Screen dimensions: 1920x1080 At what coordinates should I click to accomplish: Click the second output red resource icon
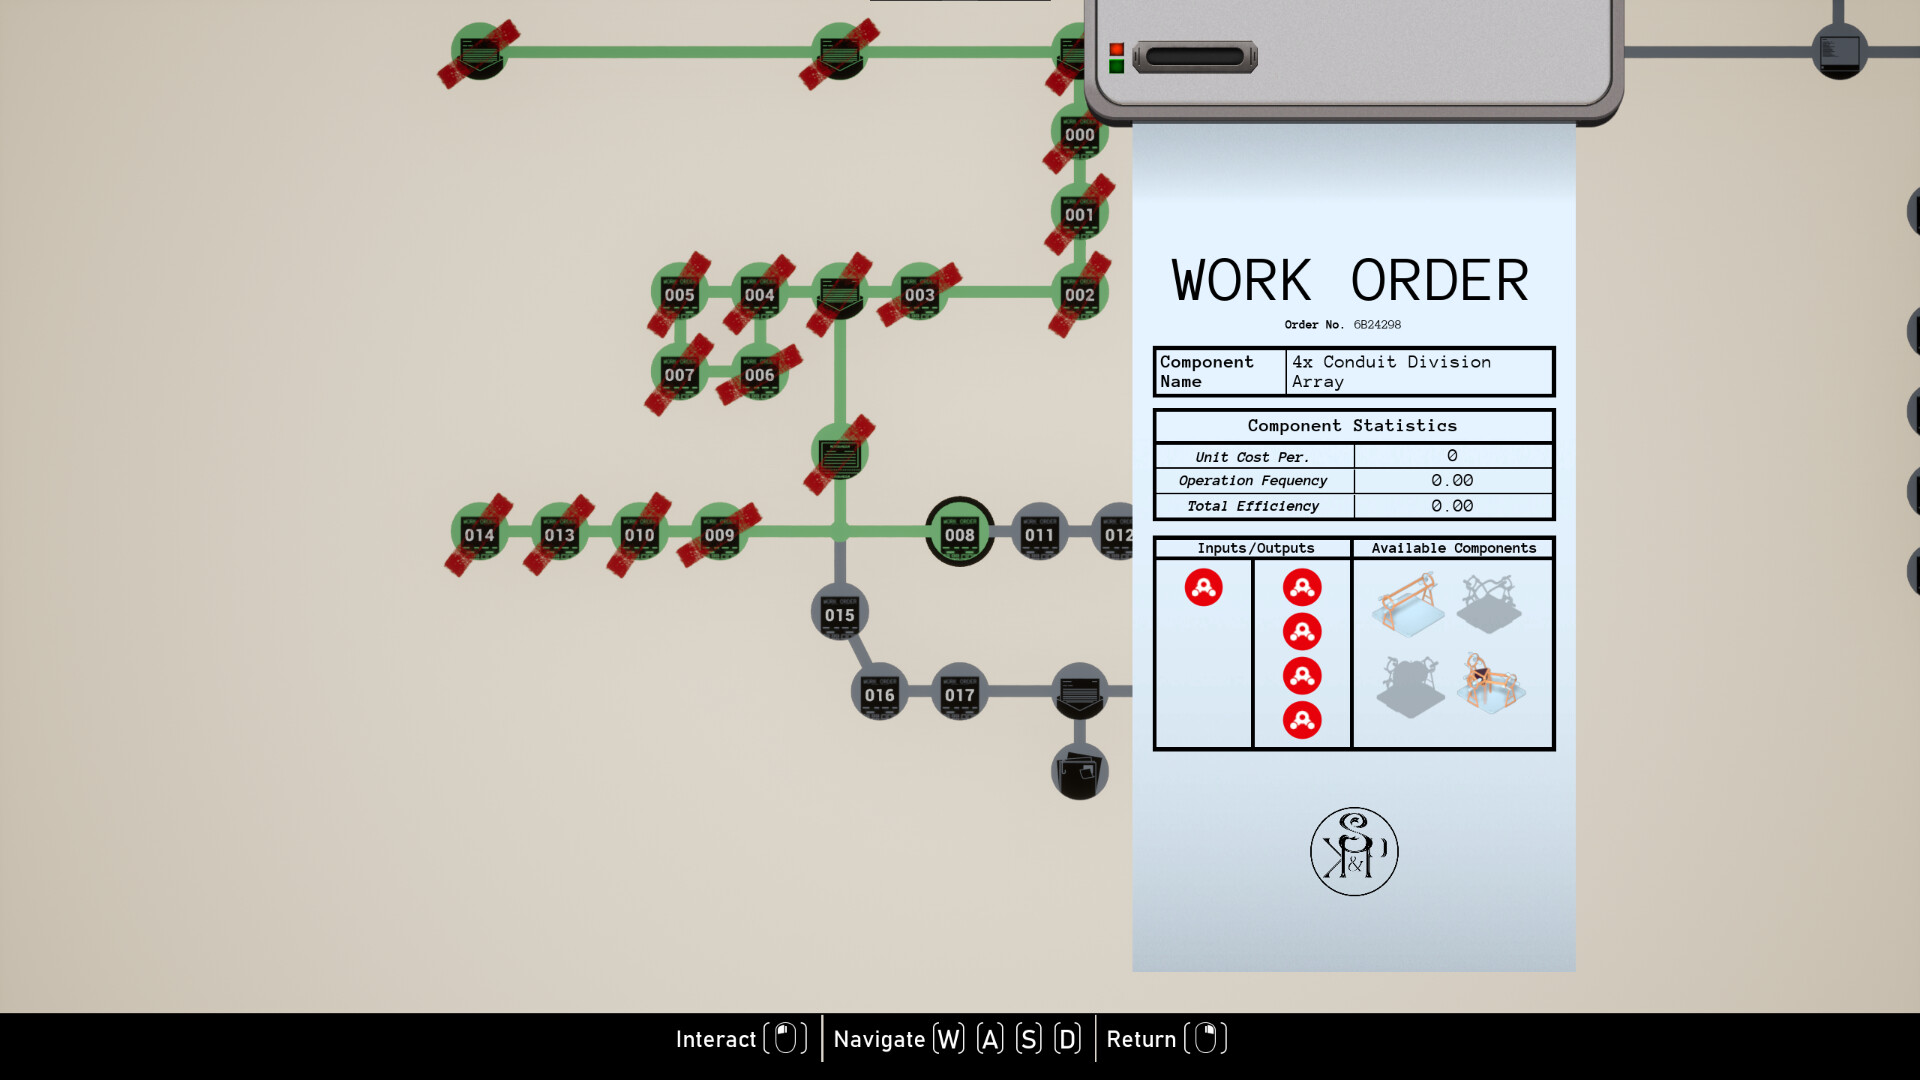tap(1302, 632)
